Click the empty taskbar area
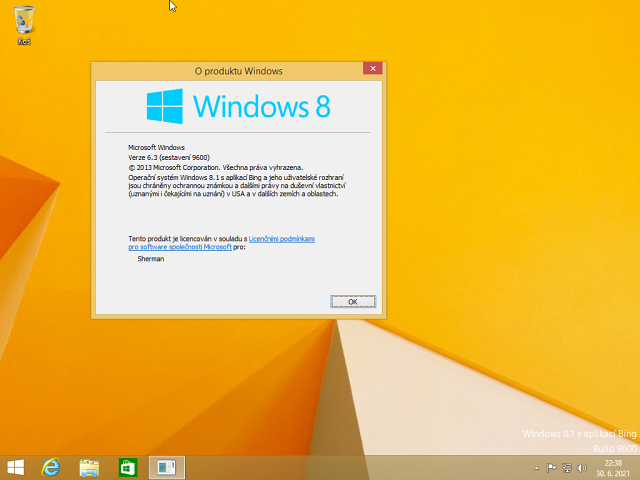The image size is (640, 480). pyautogui.click(x=350, y=467)
